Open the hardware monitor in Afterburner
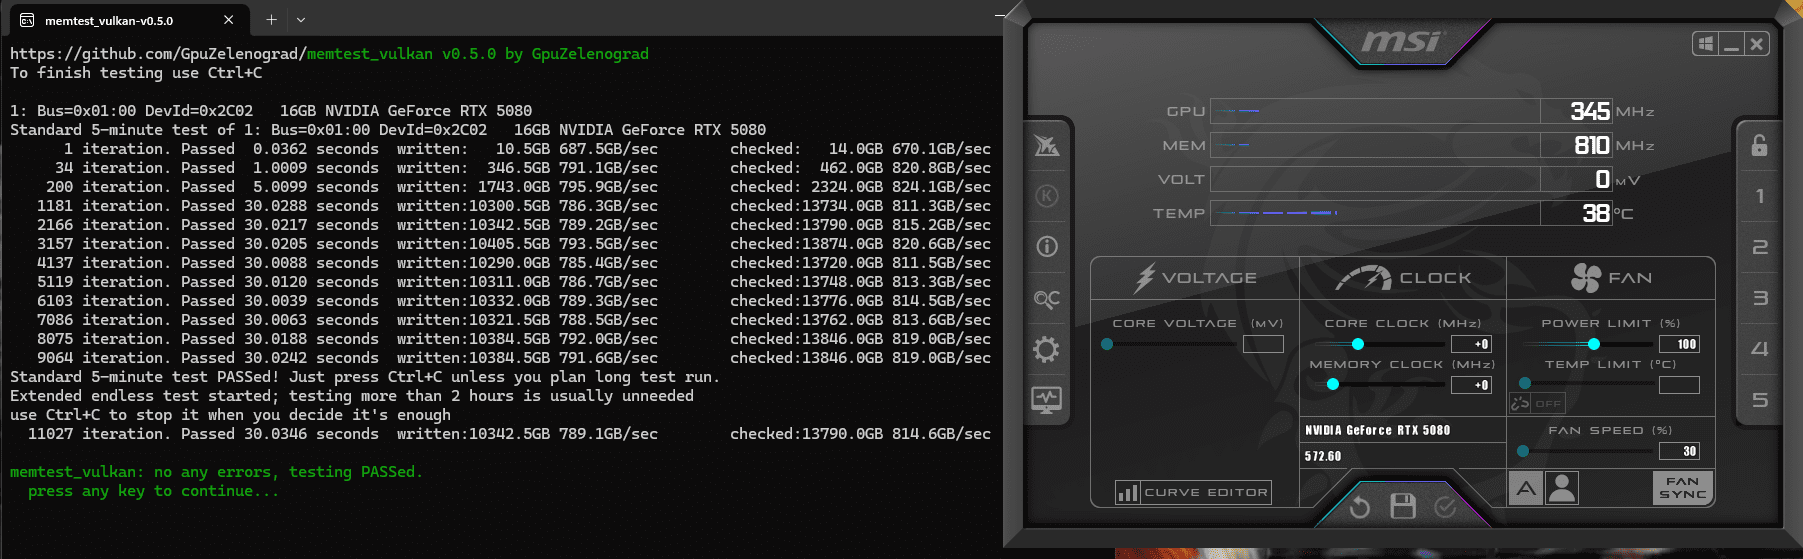 tap(1046, 400)
